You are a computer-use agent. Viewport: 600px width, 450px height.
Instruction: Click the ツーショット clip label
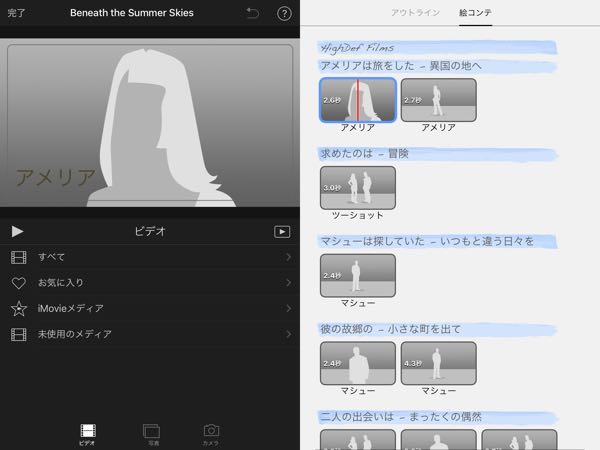[358, 215]
